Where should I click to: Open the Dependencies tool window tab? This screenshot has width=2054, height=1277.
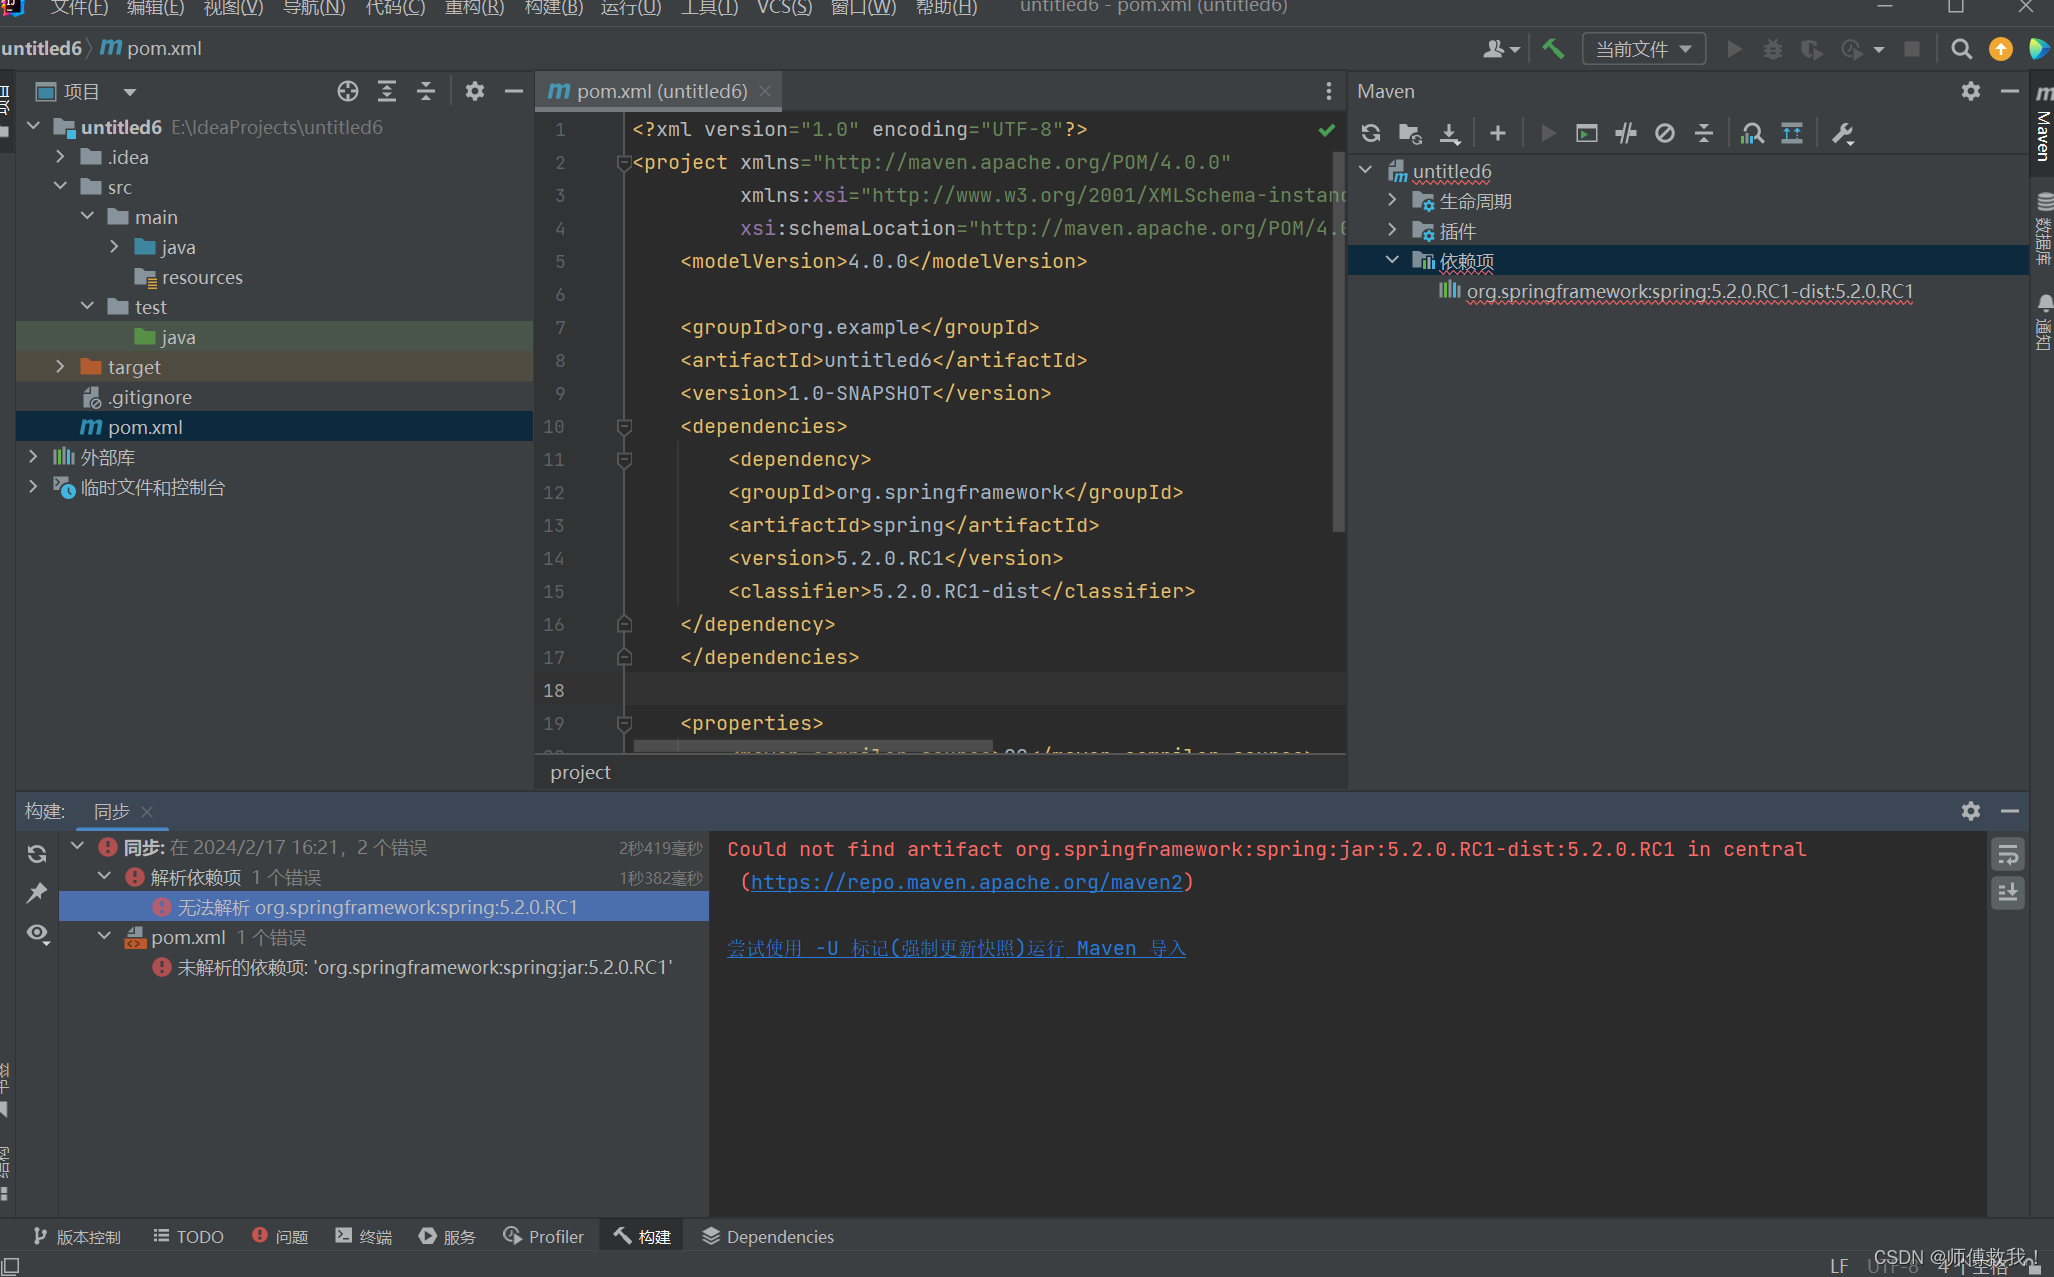(x=768, y=1237)
